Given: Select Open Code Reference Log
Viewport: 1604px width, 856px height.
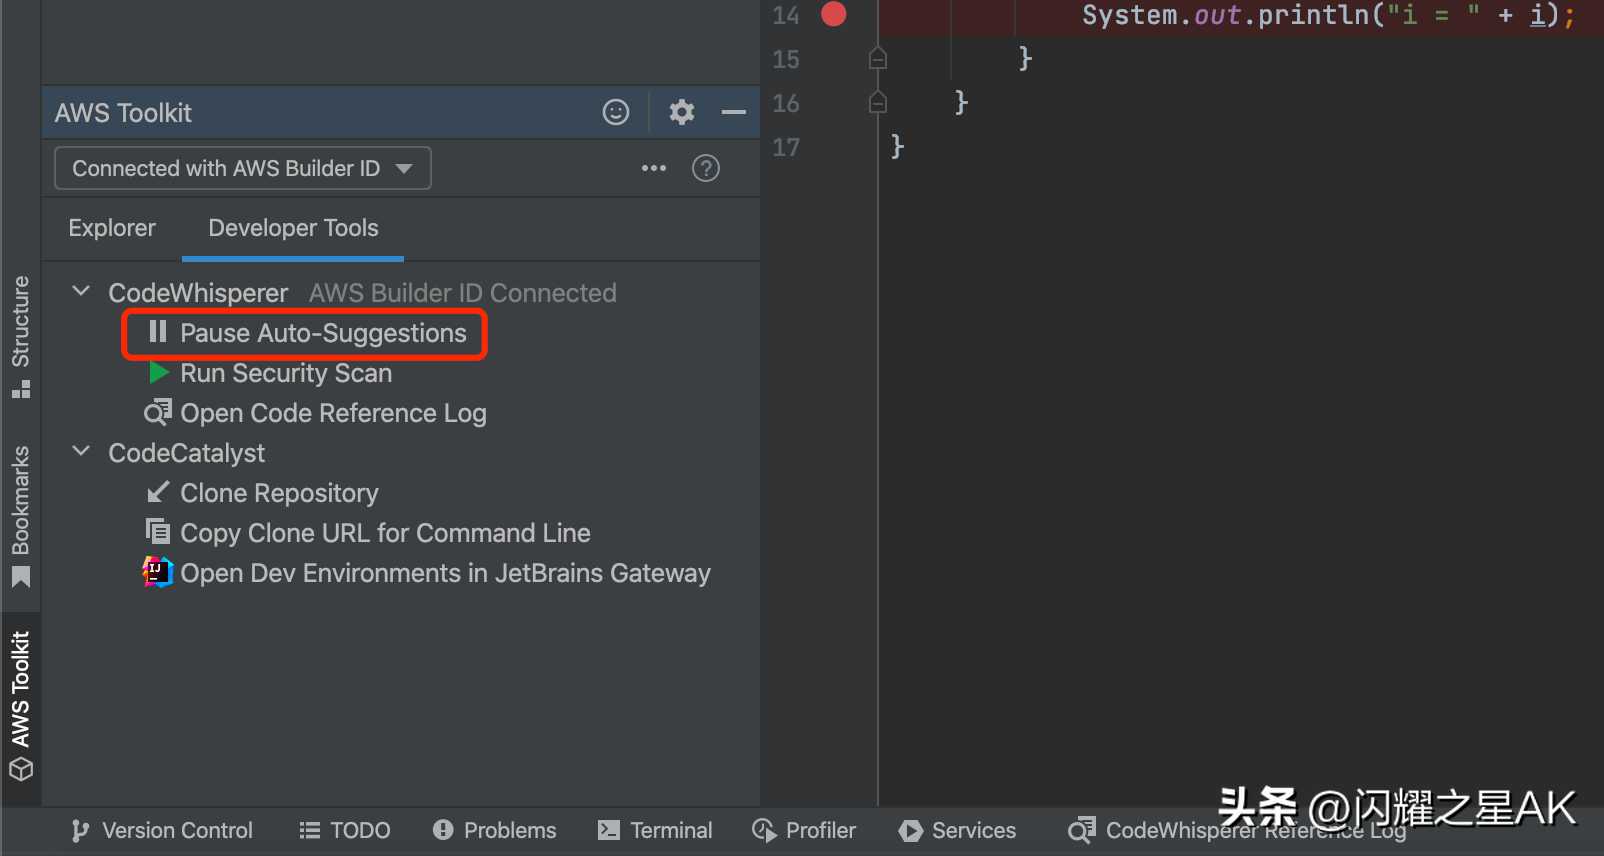Looking at the screenshot, I should [333, 413].
